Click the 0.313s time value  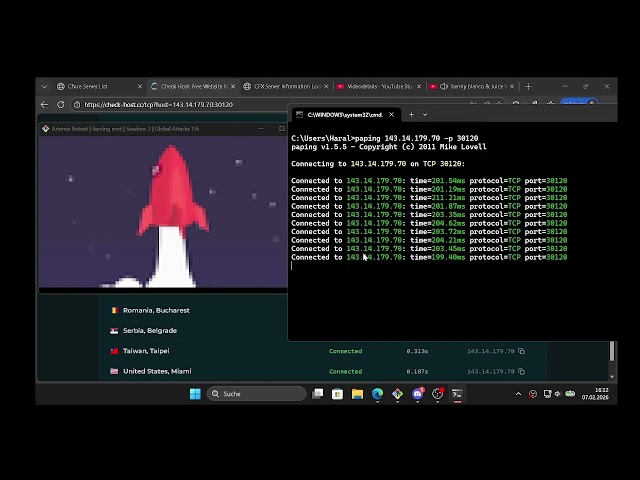[x=417, y=351]
